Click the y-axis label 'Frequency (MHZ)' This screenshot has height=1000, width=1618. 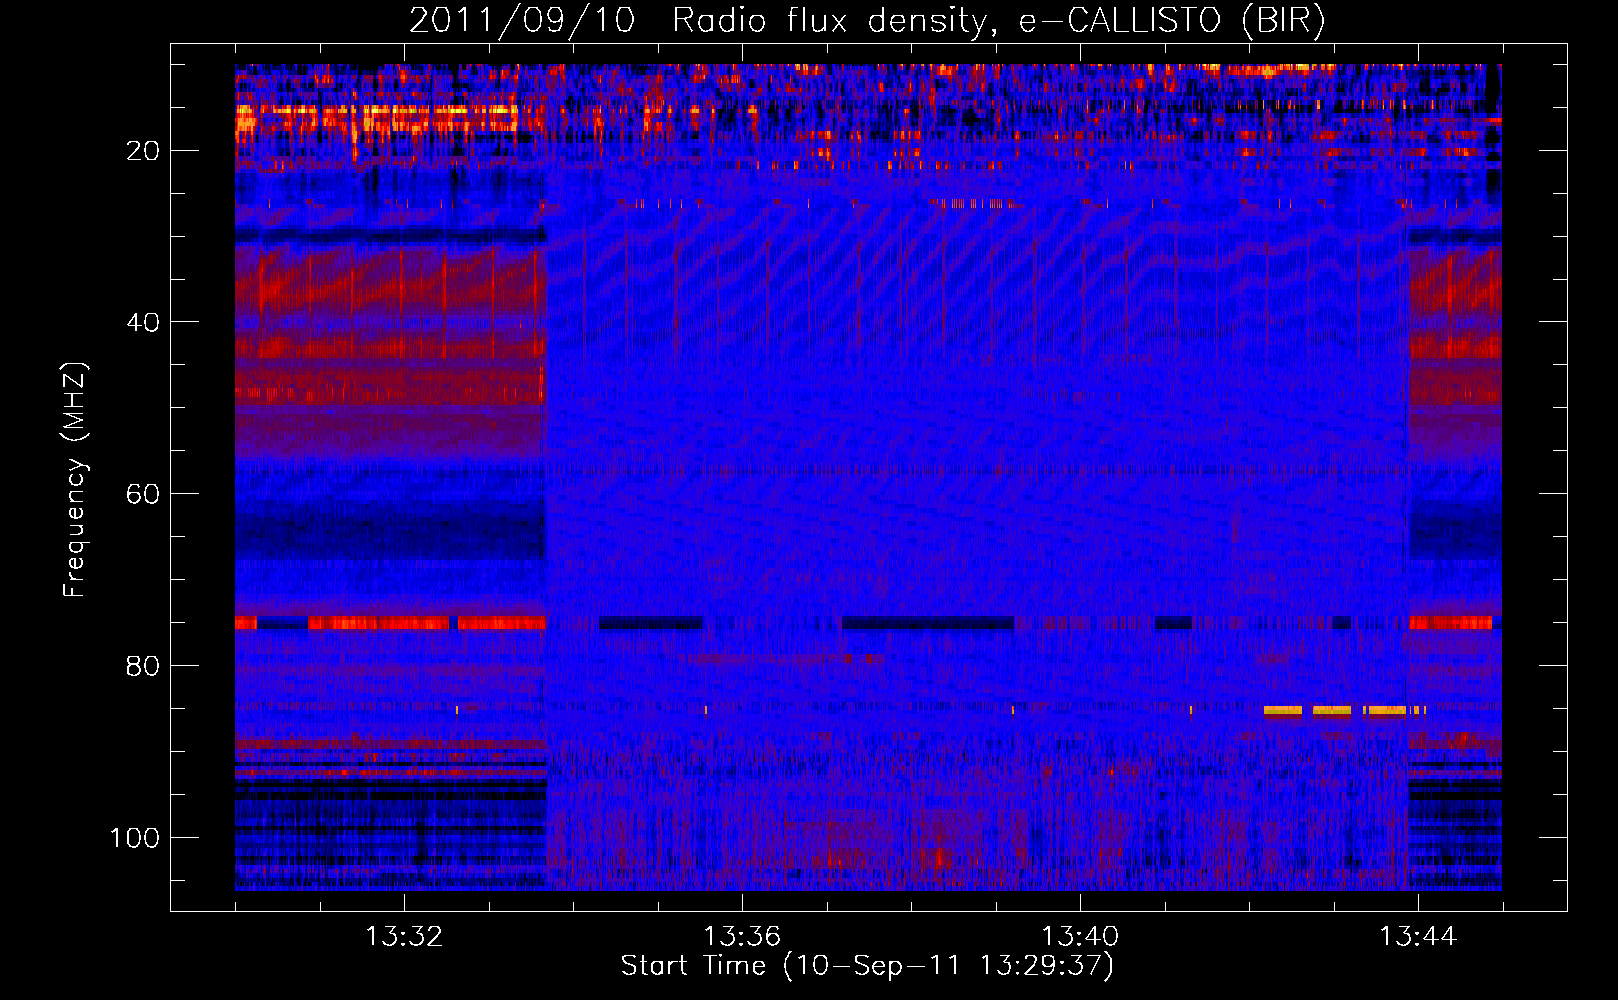75,480
